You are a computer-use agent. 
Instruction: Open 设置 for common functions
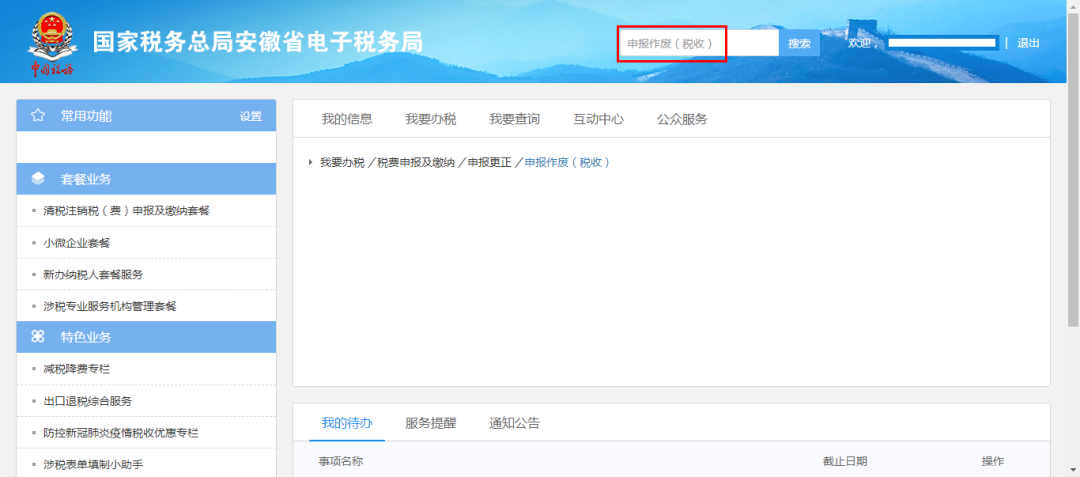[251, 116]
